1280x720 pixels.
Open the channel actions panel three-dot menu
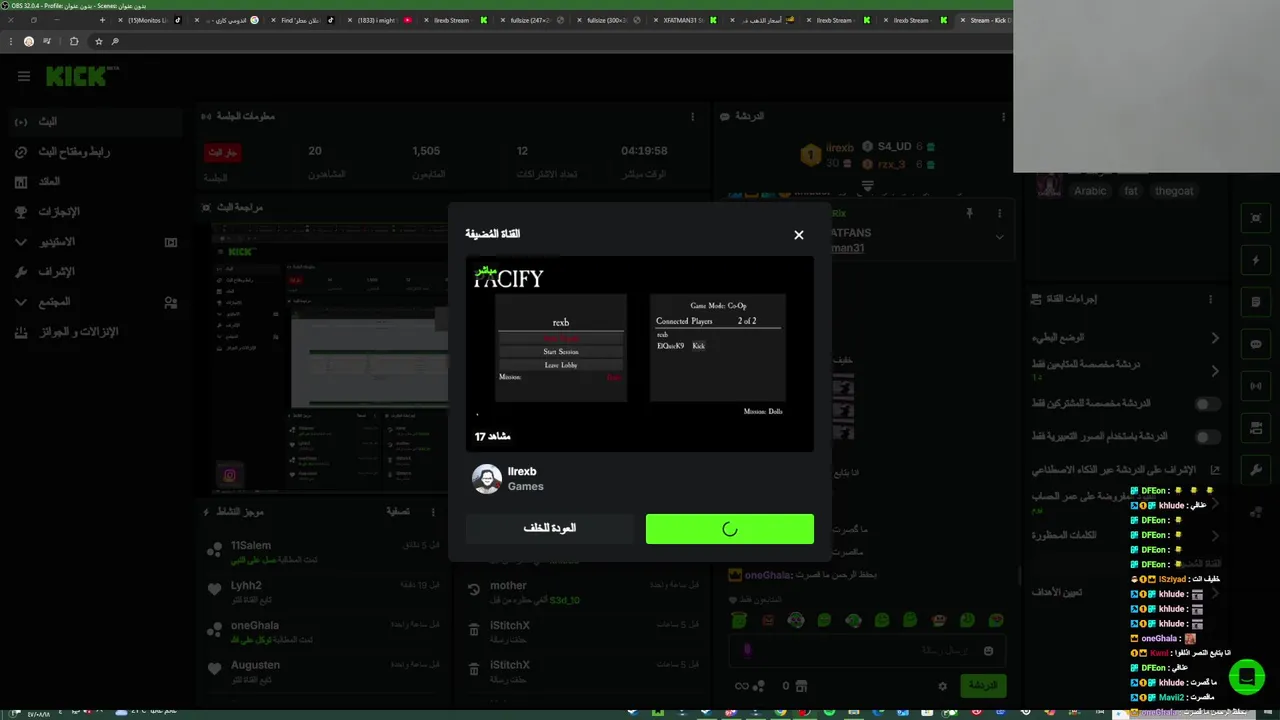(x=1210, y=299)
